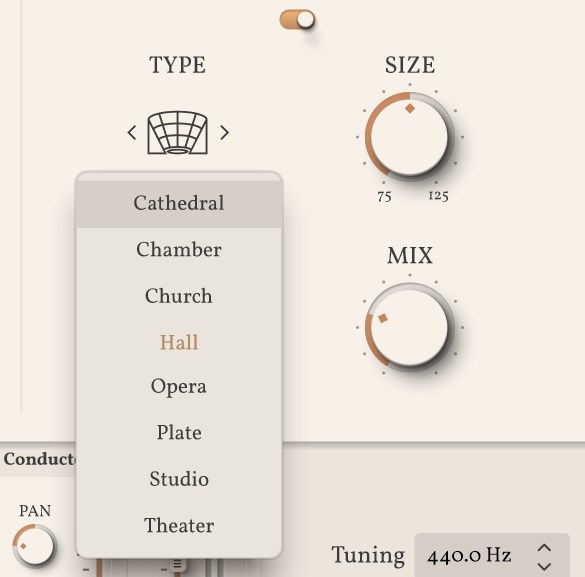Increase tuning with the up arrow

pyautogui.click(x=544, y=548)
